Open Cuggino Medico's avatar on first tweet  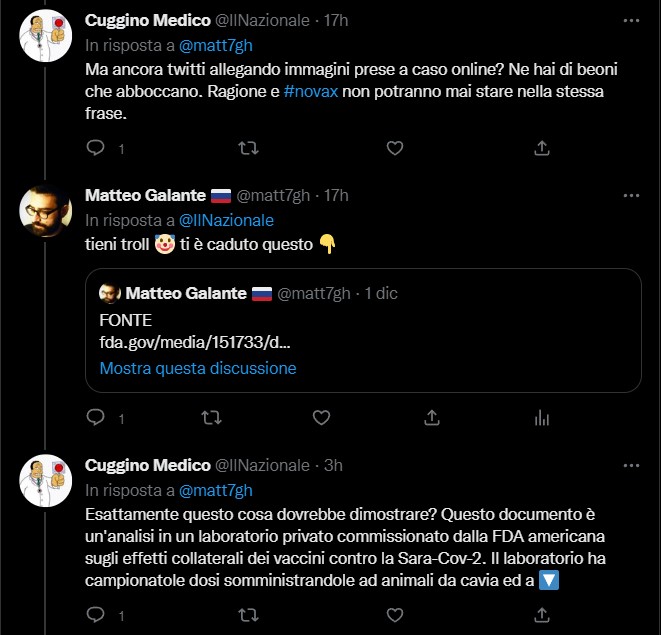[x=45, y=38]
